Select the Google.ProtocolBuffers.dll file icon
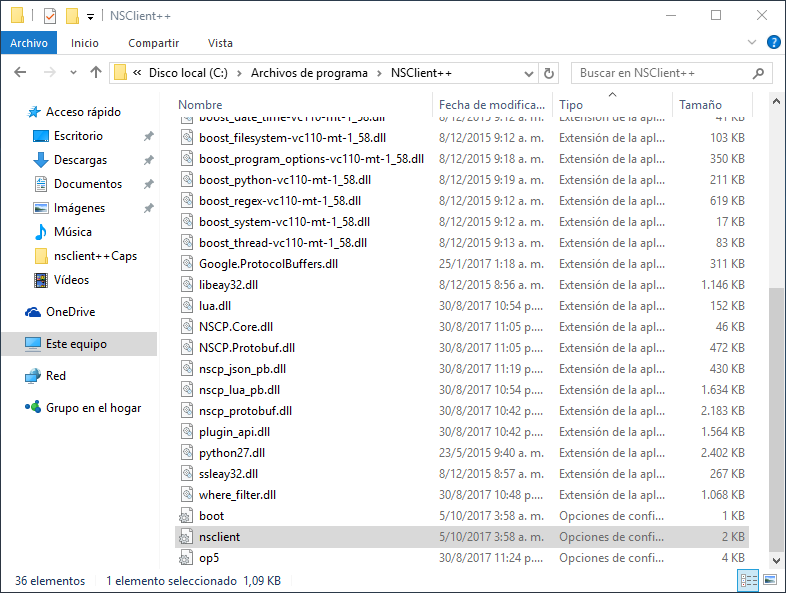The width and height of the screenshot is (786, 593). (187, 264)
